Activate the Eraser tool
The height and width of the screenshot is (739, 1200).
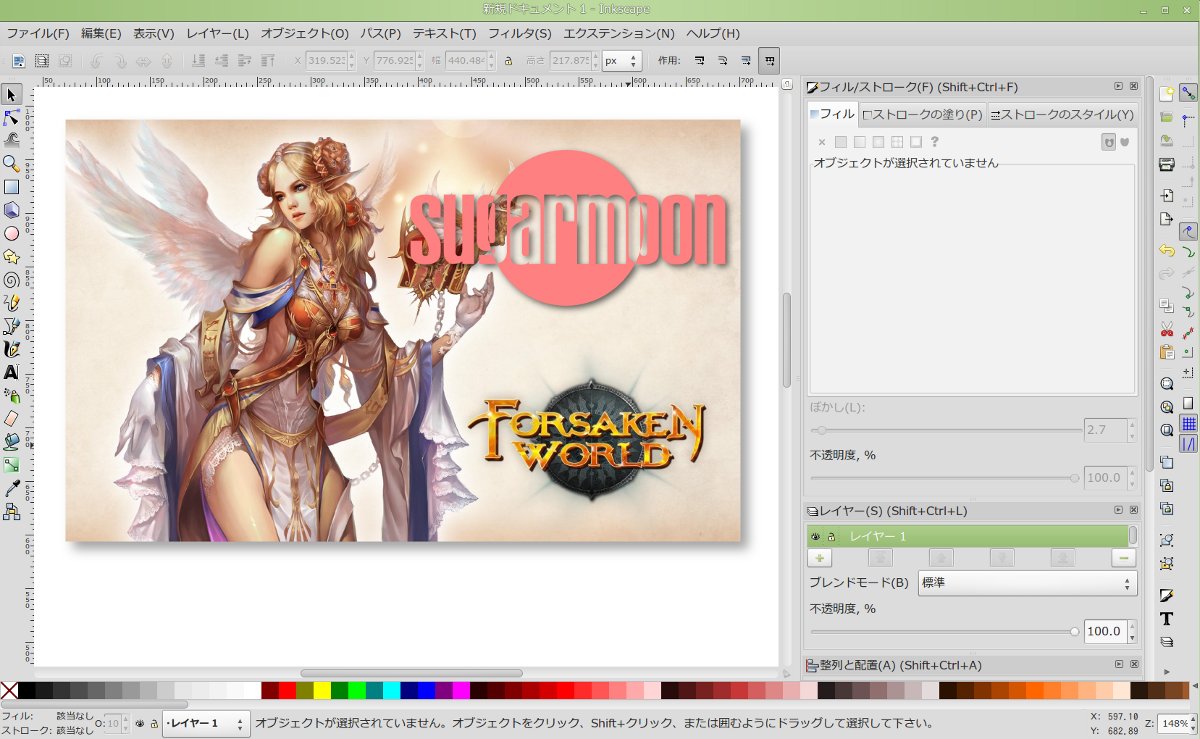coord(11,418)
